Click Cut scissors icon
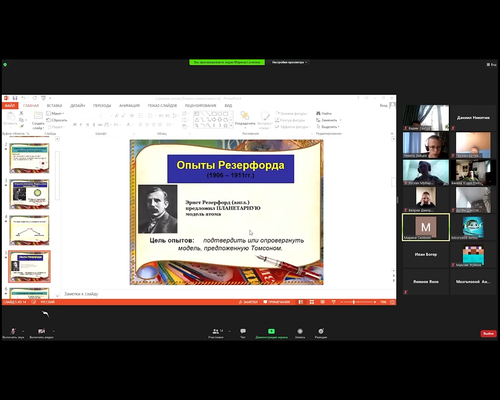500x400 pixels. coord(21,113)
